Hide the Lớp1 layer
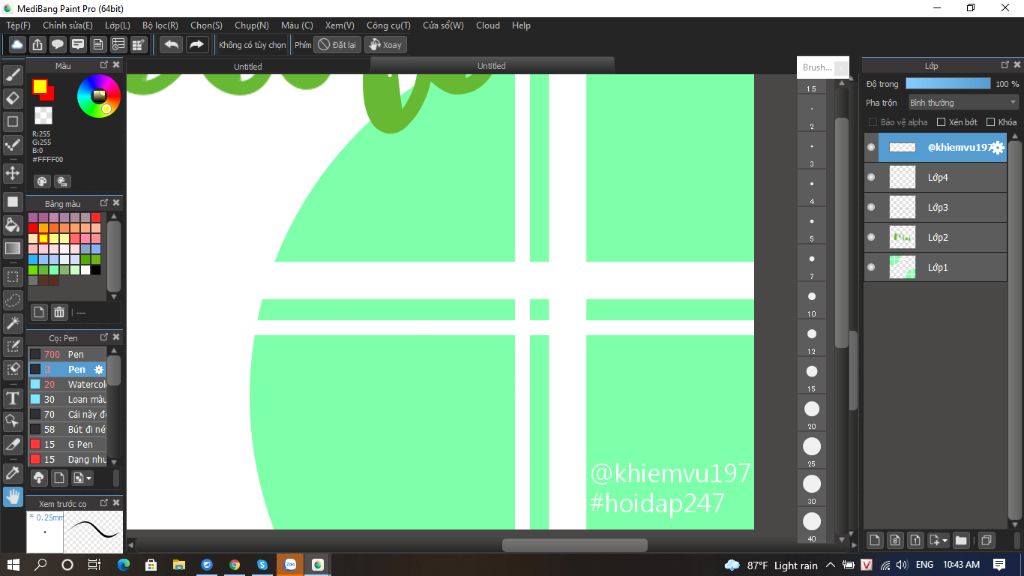 coord(871,267)
